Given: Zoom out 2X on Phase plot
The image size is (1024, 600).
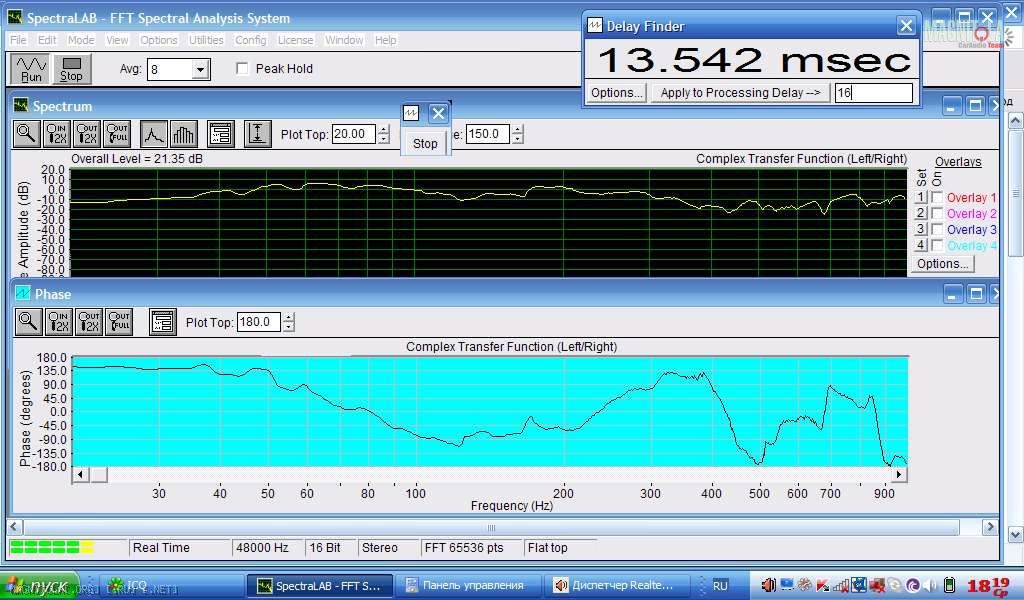Looking at the screenshot, I should [x=88, y=321].
